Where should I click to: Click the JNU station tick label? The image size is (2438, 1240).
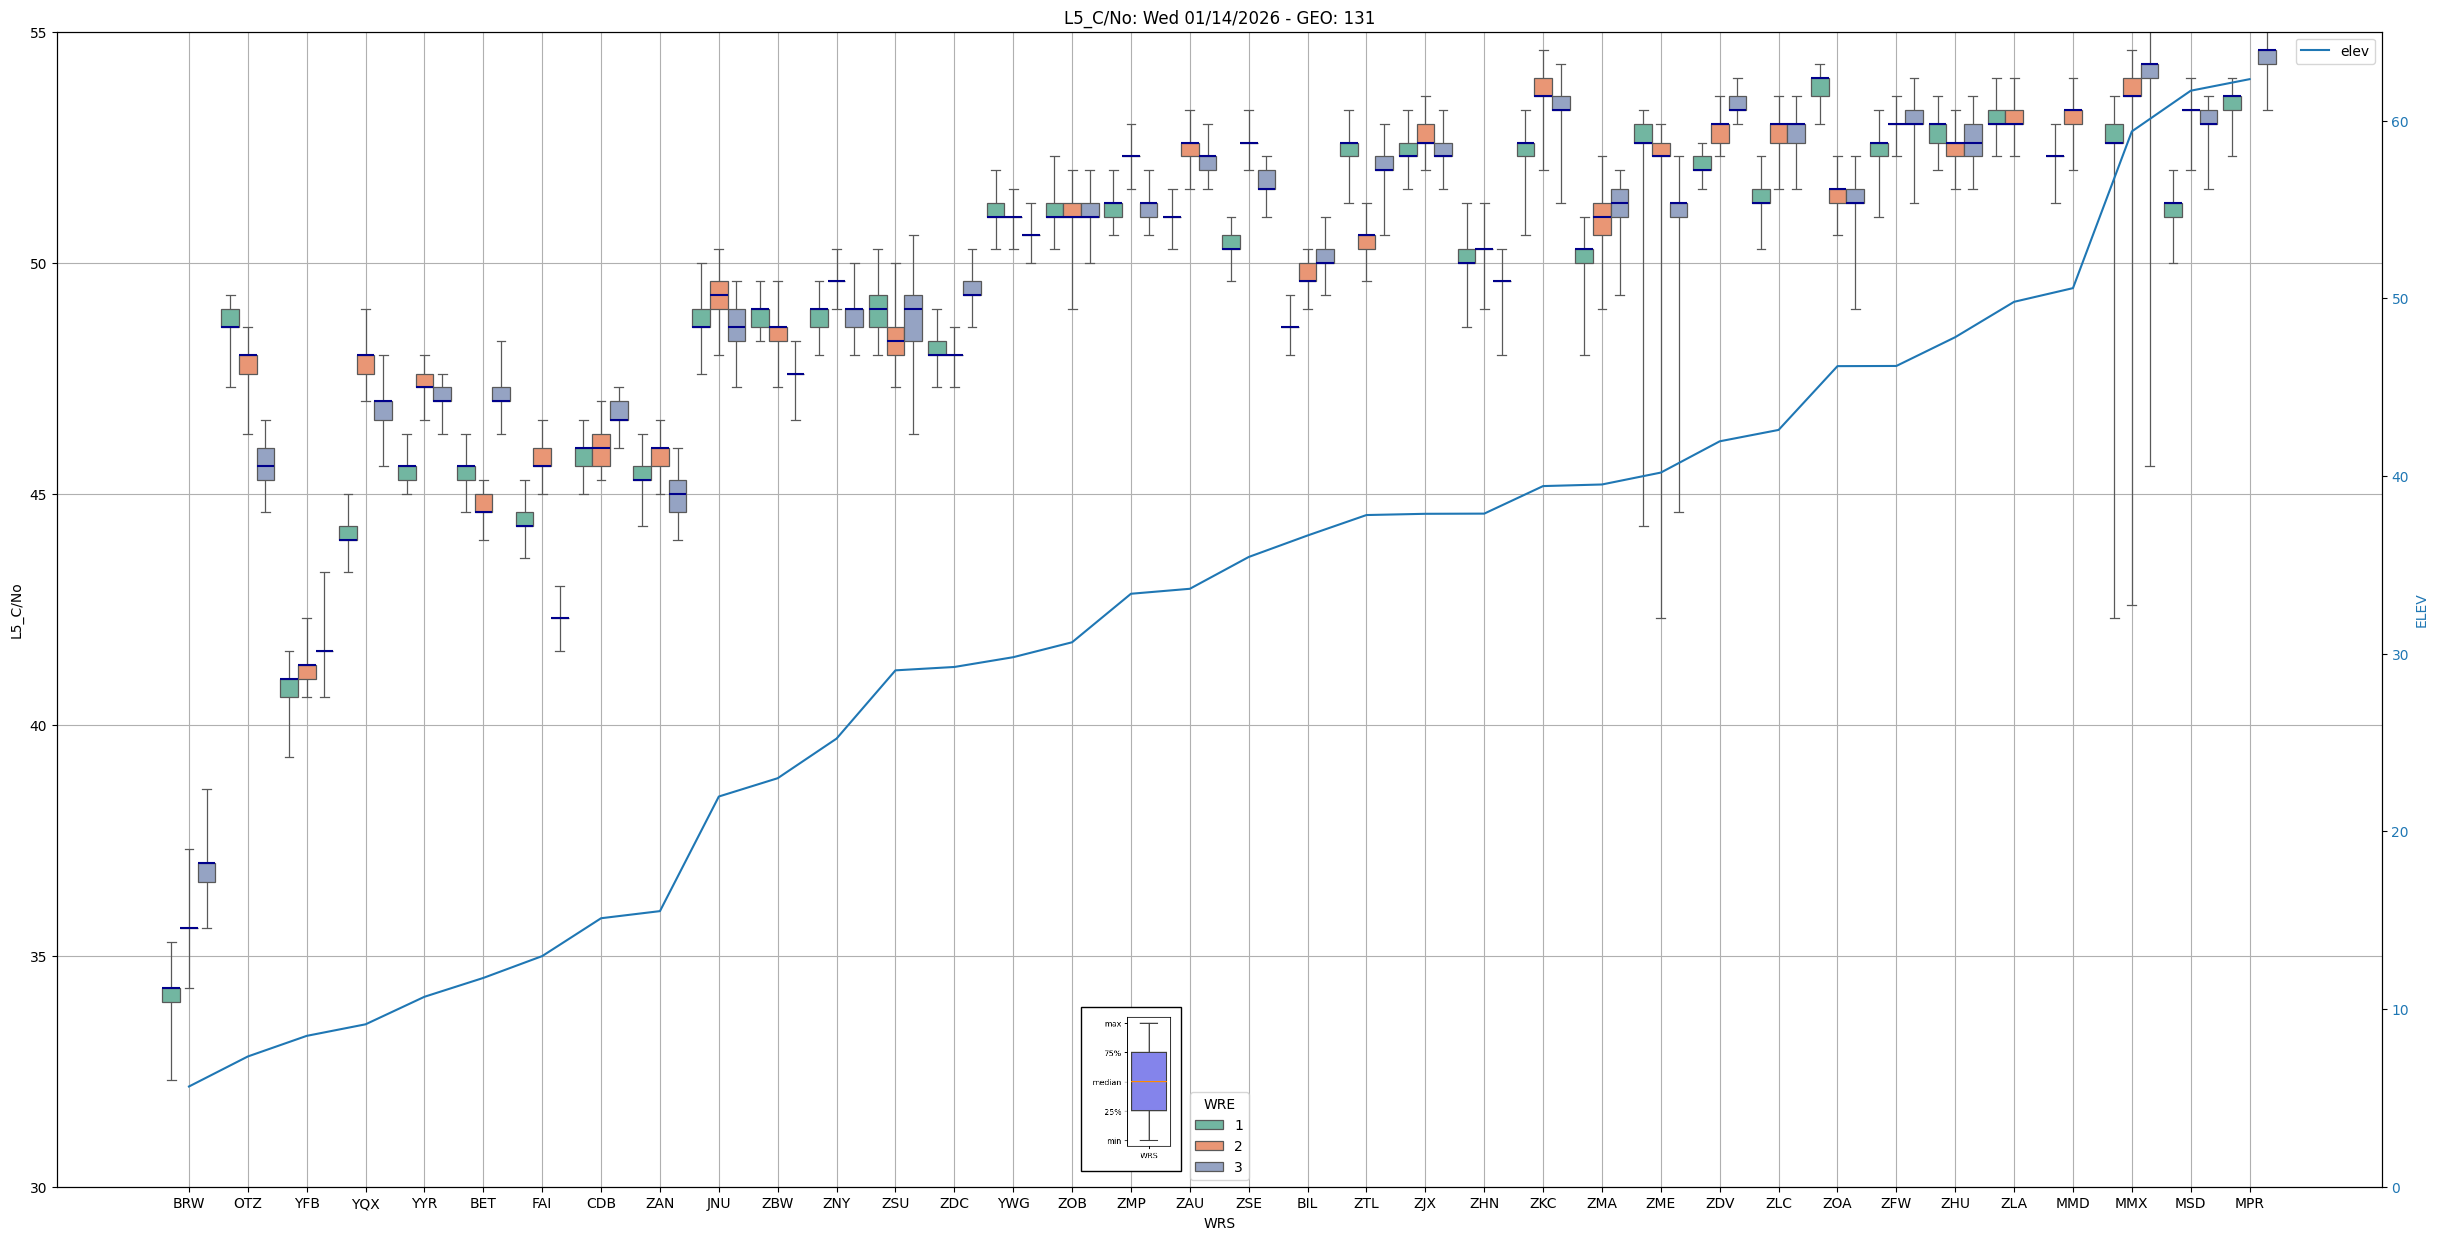(718, 1203)
